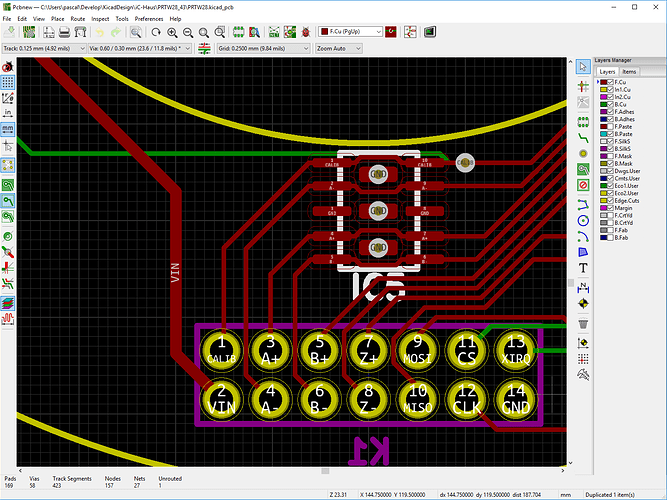Viewport: 667px width, 500px height.
Task: Toggle B.Cu layer visibility checkbox
Action: tap(610, 104)
